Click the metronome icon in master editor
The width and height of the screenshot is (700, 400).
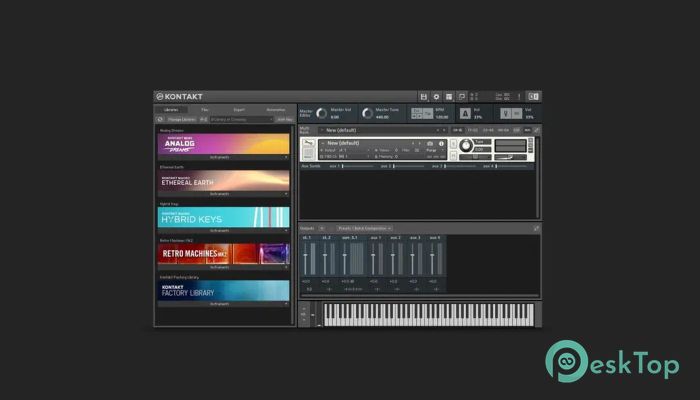(465, 113)
